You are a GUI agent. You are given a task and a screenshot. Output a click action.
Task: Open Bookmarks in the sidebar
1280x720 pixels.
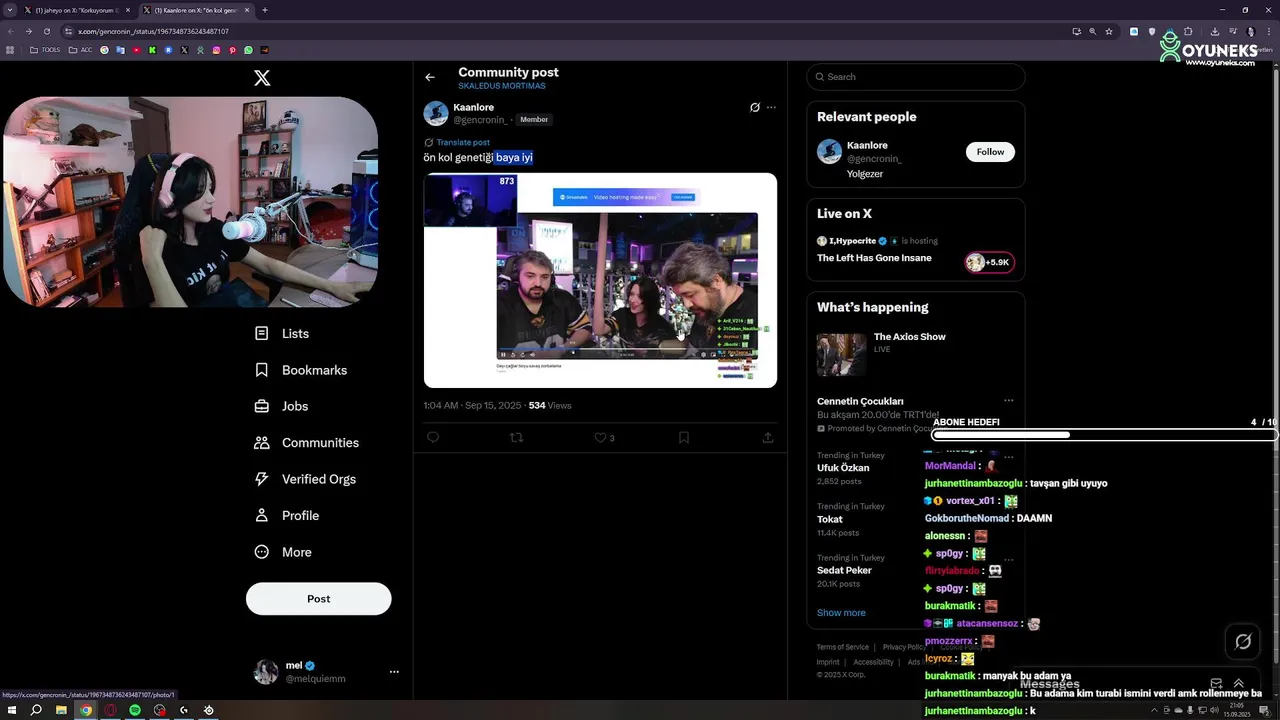301,370
